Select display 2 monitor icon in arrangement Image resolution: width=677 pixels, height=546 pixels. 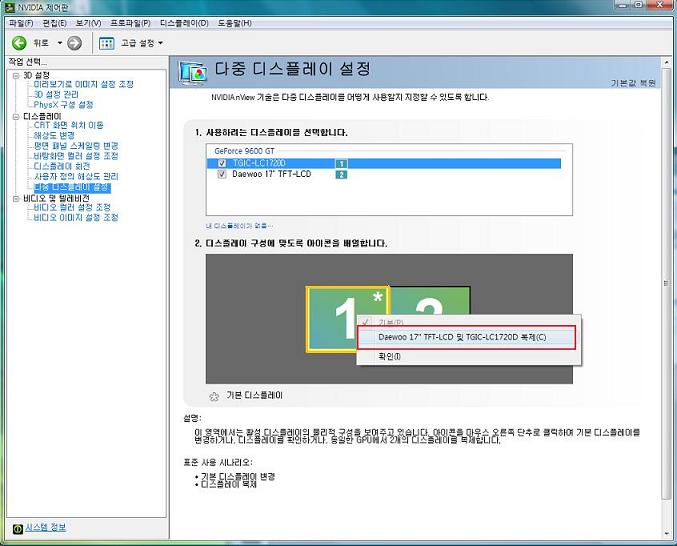click(430, 300)
